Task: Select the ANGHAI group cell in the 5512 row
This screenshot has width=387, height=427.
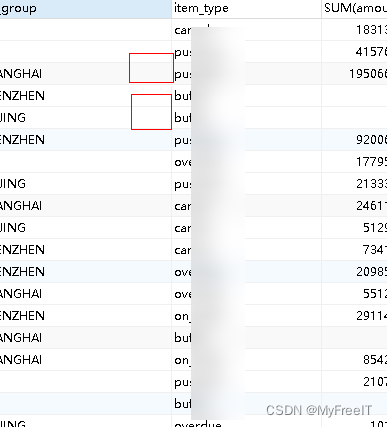Action: [85, 294]
